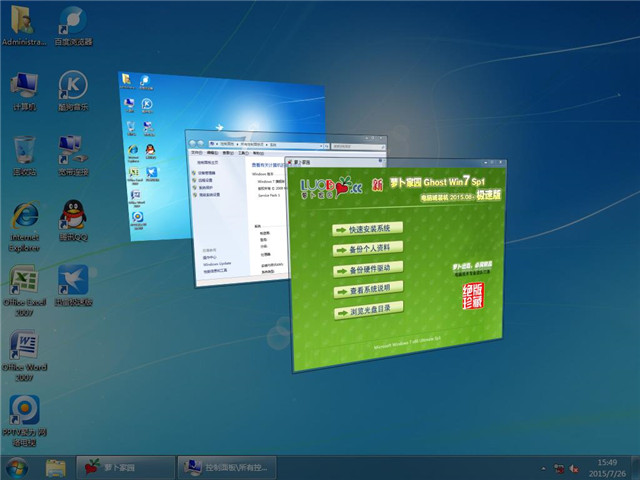Click the network status tray icon
This screenshot has height=480, width=640.
(559, 469)
